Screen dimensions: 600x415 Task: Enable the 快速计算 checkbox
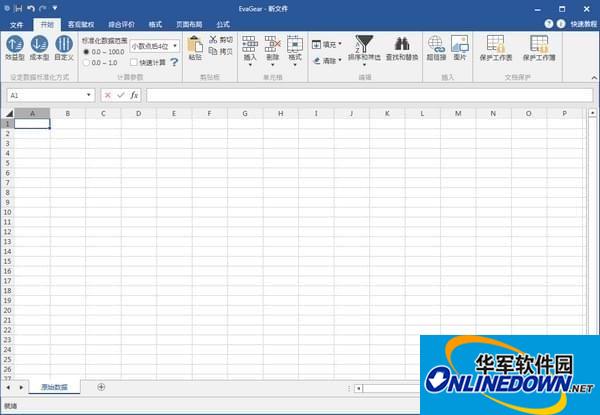click(134, 62)
